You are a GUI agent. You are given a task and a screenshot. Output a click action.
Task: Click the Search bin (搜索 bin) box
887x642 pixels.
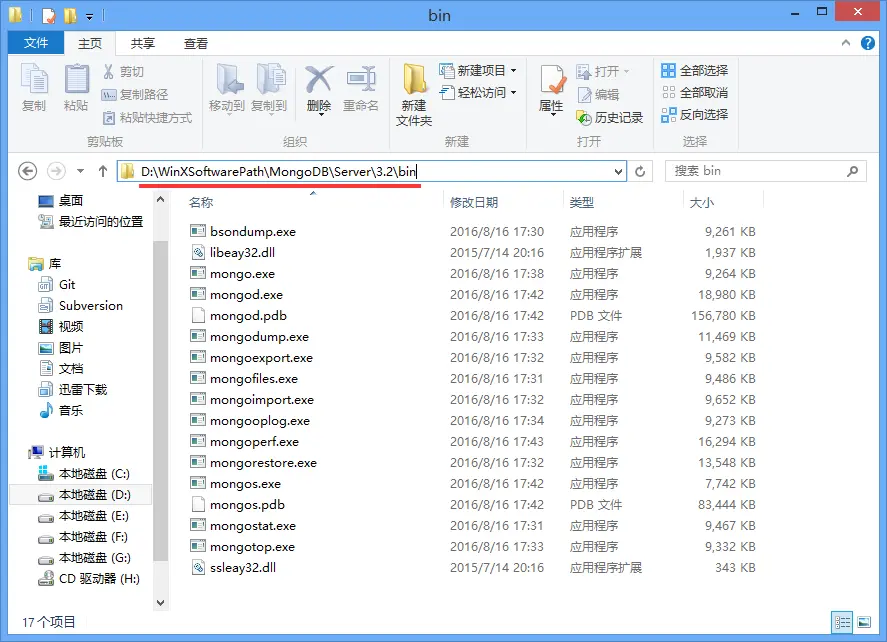765,171
